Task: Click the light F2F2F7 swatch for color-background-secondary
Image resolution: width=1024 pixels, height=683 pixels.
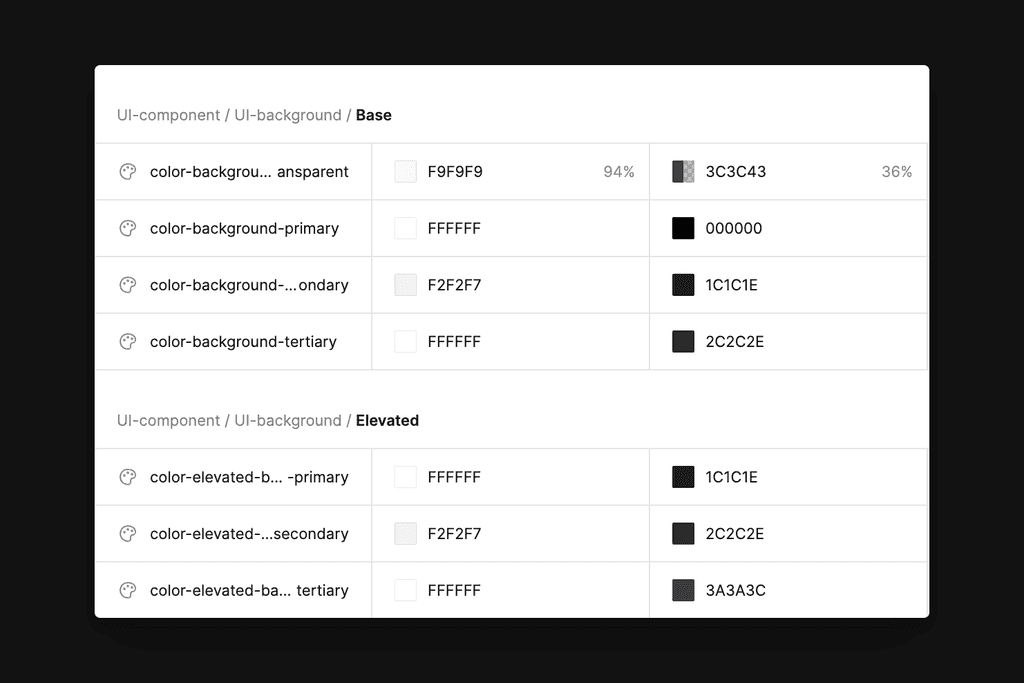Action: click(404, 285)
